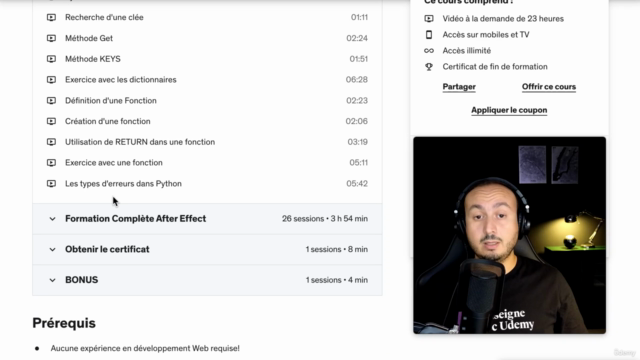Click duration 05:42 of erreurs lesson
Screen dimensions: 640x360
coord(357,184)
